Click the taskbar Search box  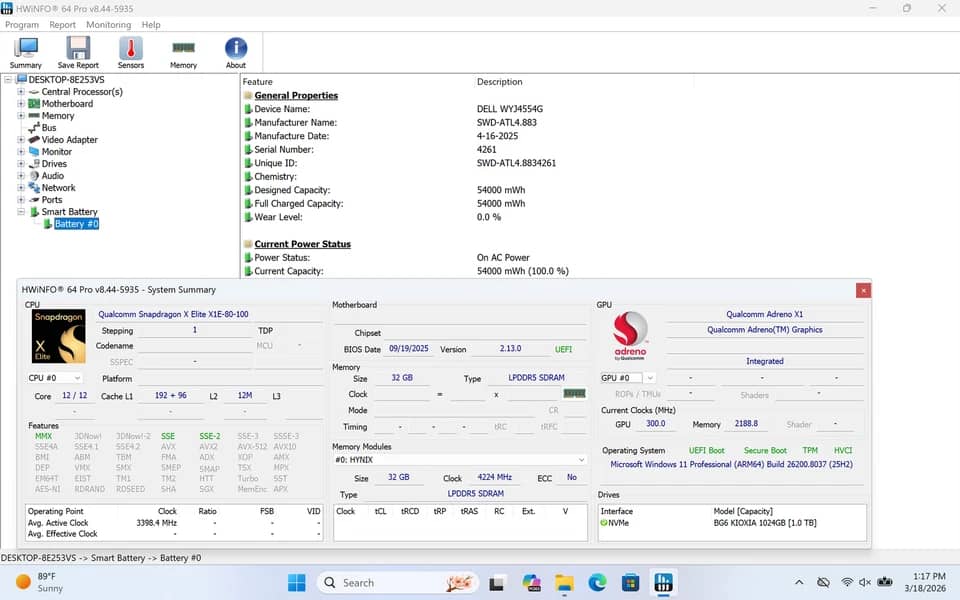[397, 583]
